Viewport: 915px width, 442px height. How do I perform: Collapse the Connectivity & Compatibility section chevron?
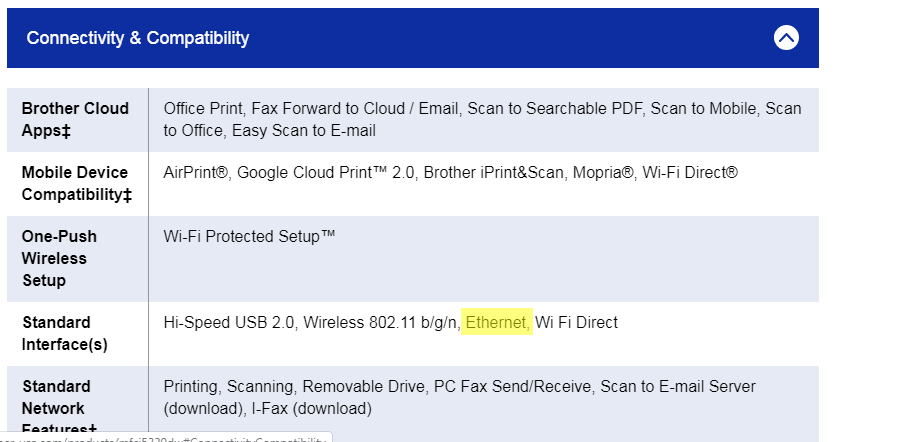point(786,38)
